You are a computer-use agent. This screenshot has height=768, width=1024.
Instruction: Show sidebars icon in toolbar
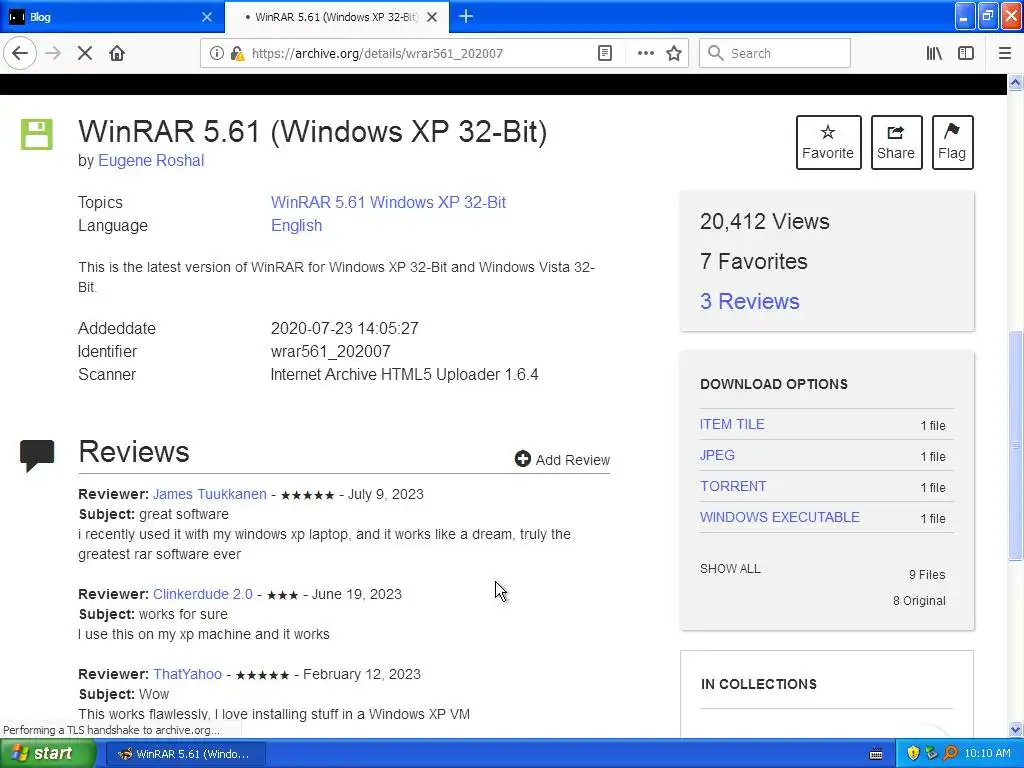click(x=966, y=53)
